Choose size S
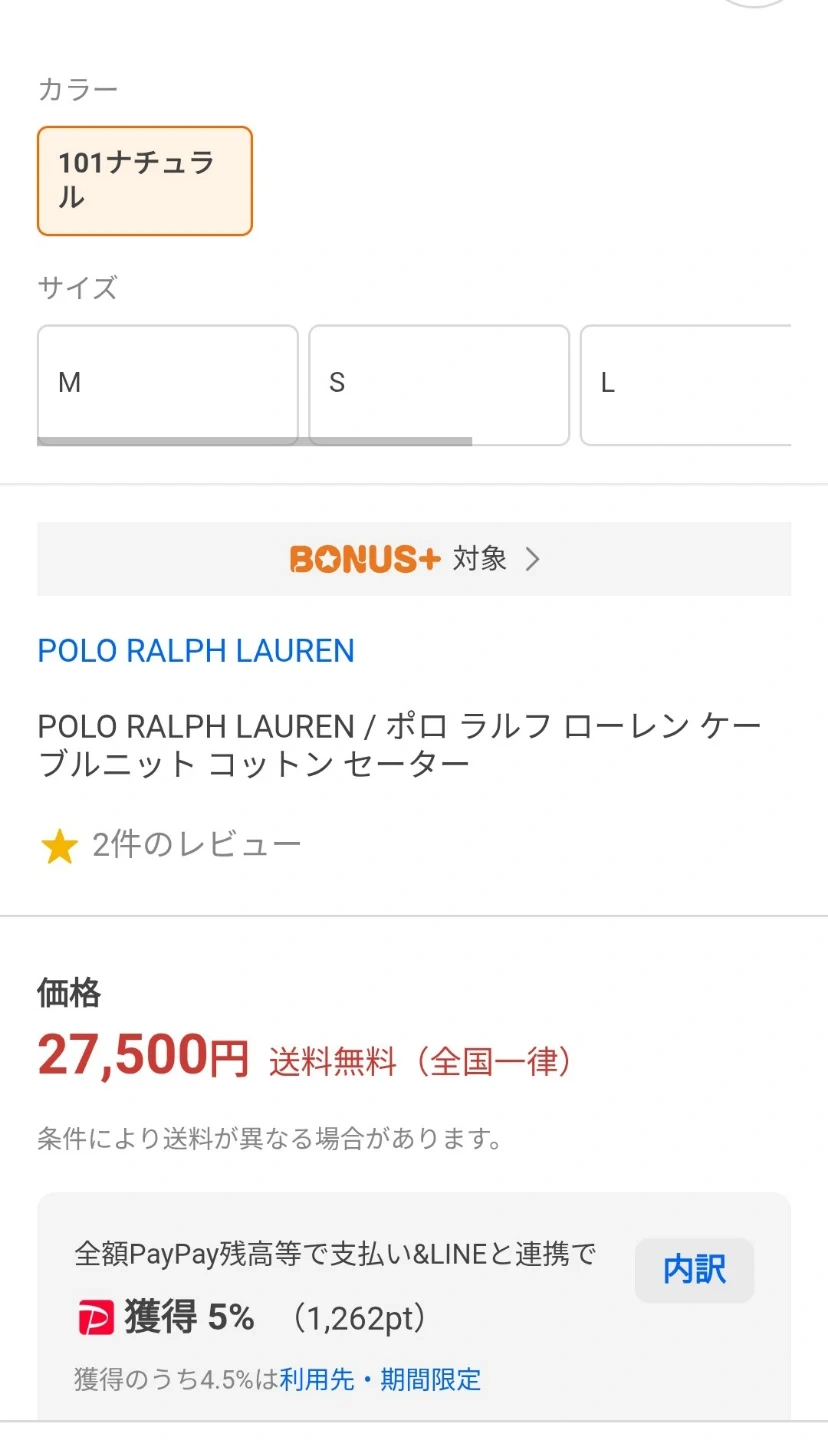 [x=438, y=383]
